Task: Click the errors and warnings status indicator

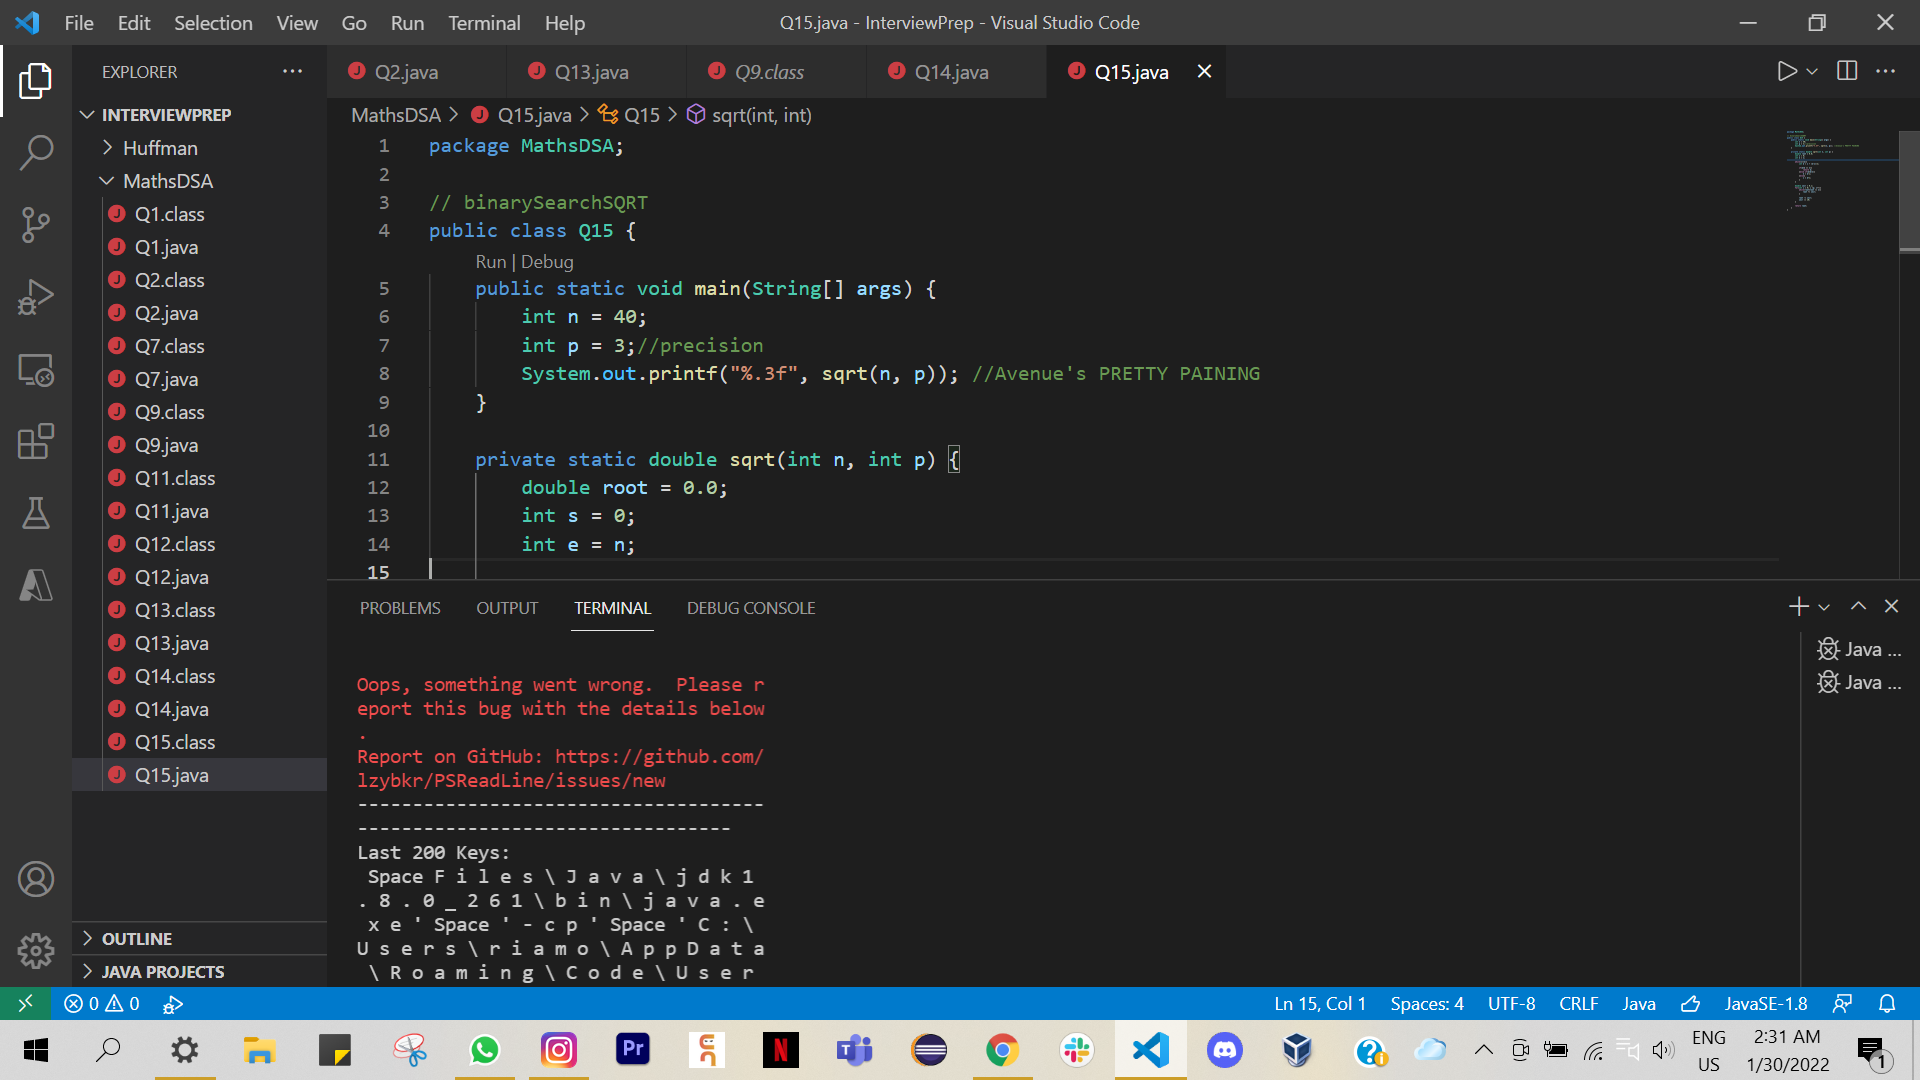Action: coord(102,1003)
